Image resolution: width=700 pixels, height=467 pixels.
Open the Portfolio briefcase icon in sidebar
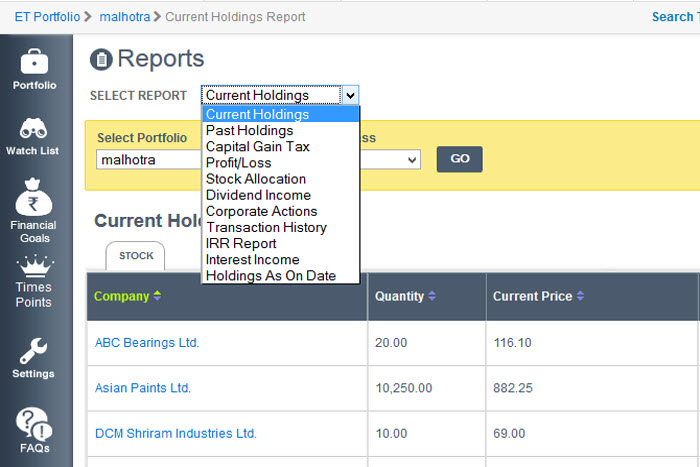coord(34,62)
